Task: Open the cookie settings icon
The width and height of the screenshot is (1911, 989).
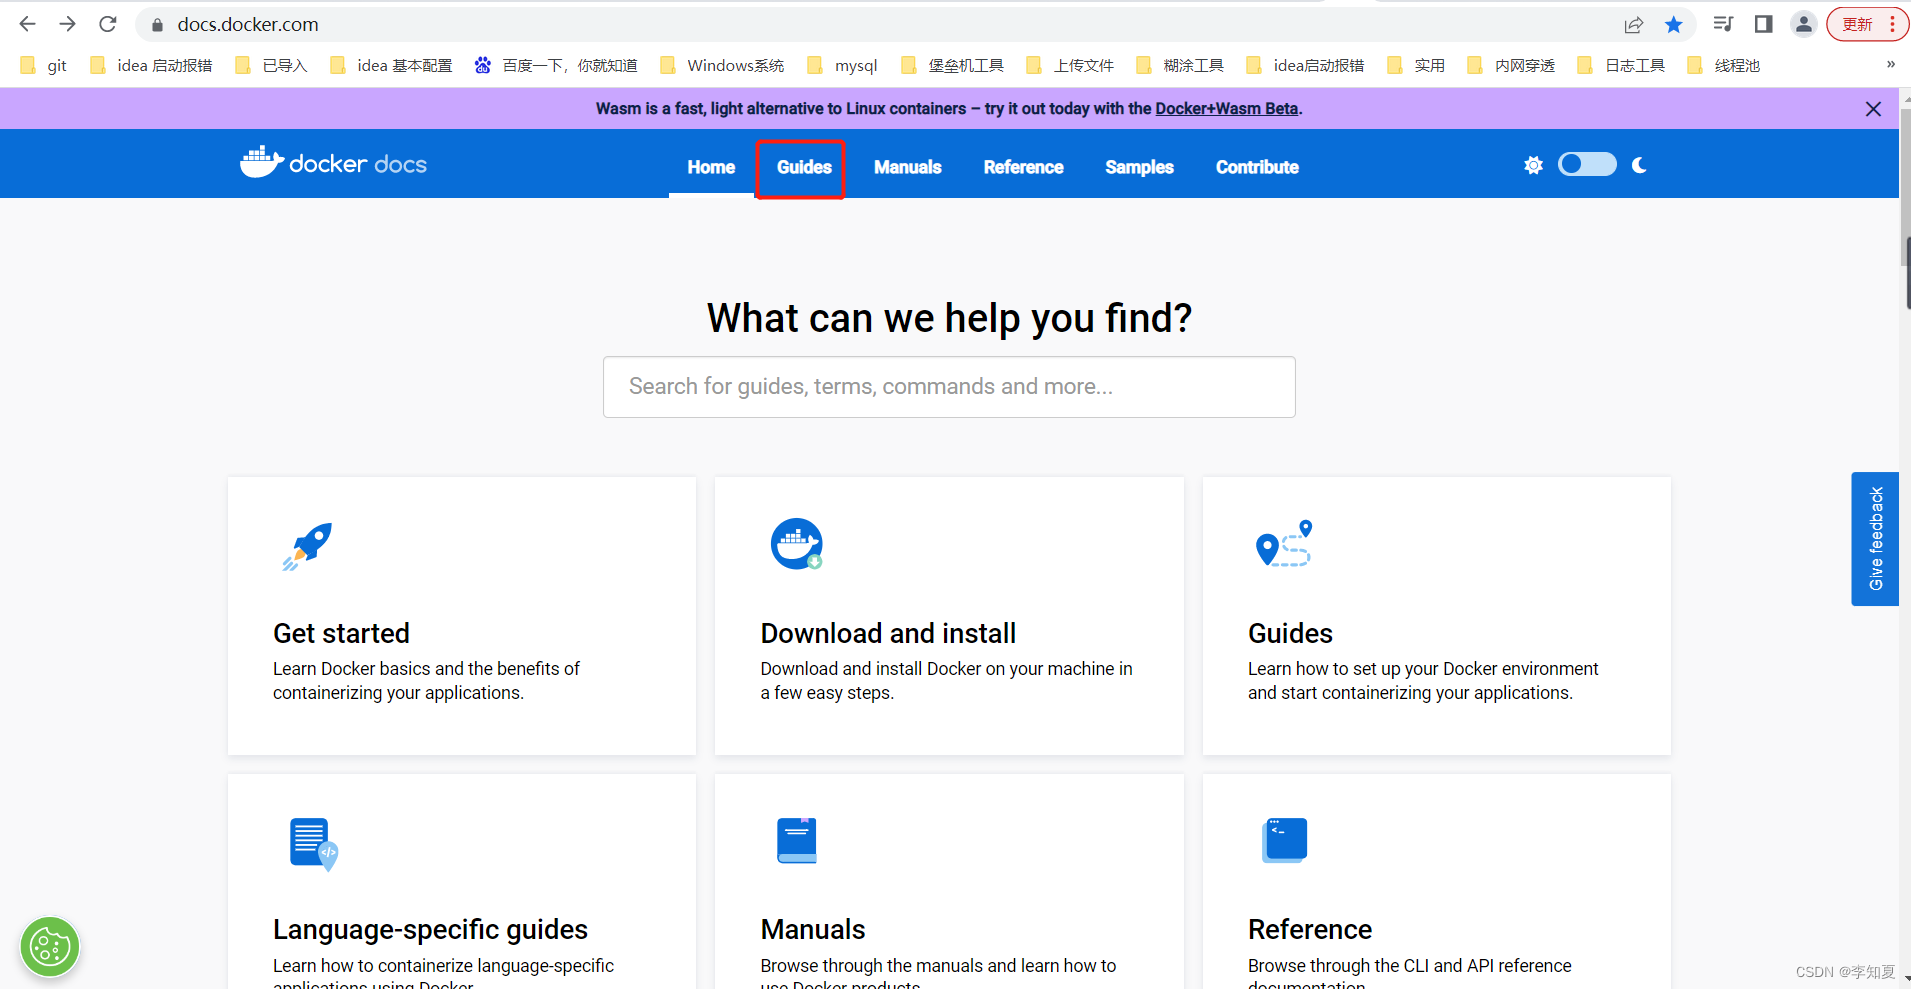Action: [x=50, y=946]
